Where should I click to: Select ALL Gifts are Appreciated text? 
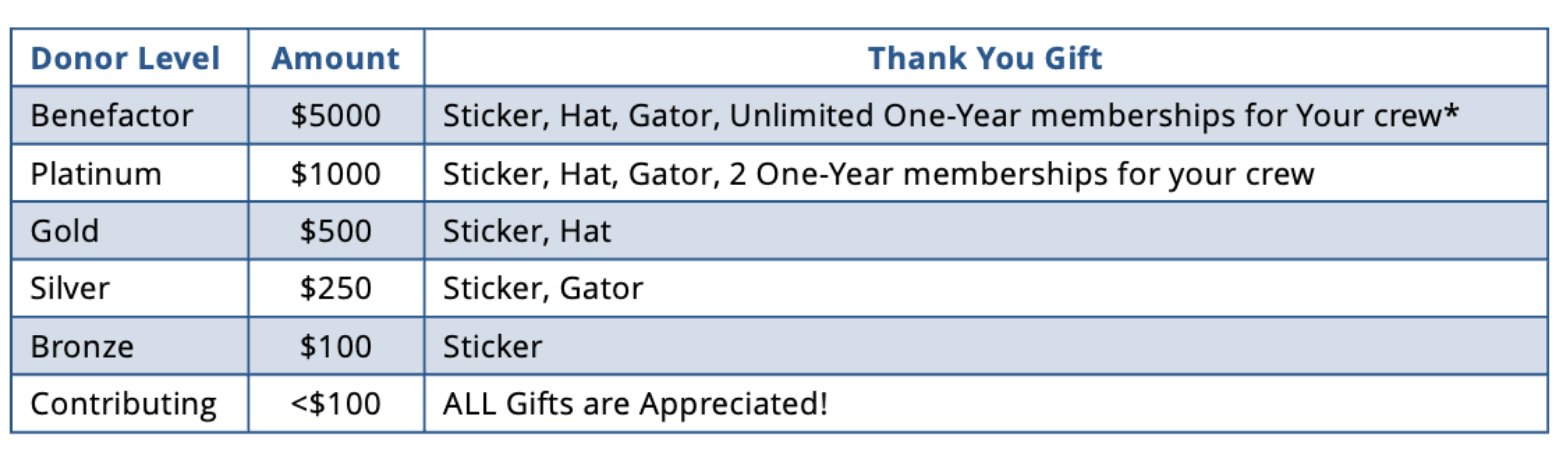pos(635,404)
